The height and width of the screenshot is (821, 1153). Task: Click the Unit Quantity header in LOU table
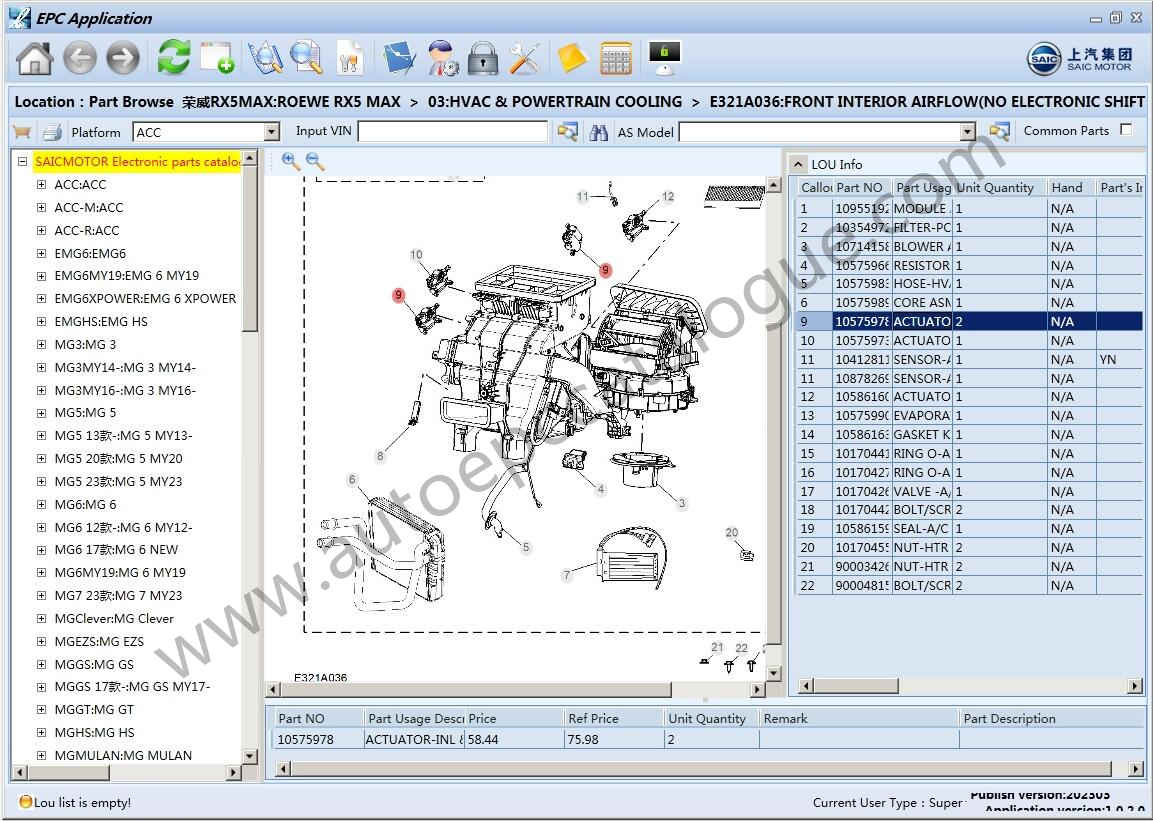(1000, 187)
